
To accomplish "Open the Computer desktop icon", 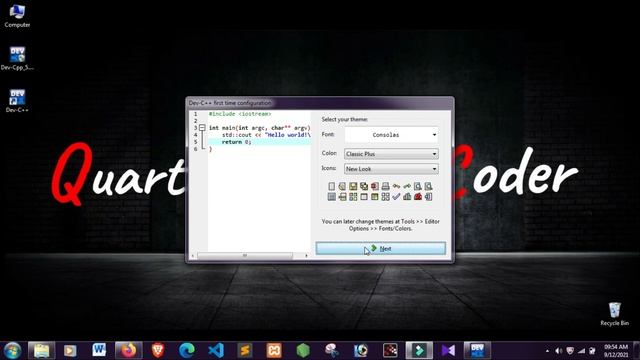I will [17, 16].
